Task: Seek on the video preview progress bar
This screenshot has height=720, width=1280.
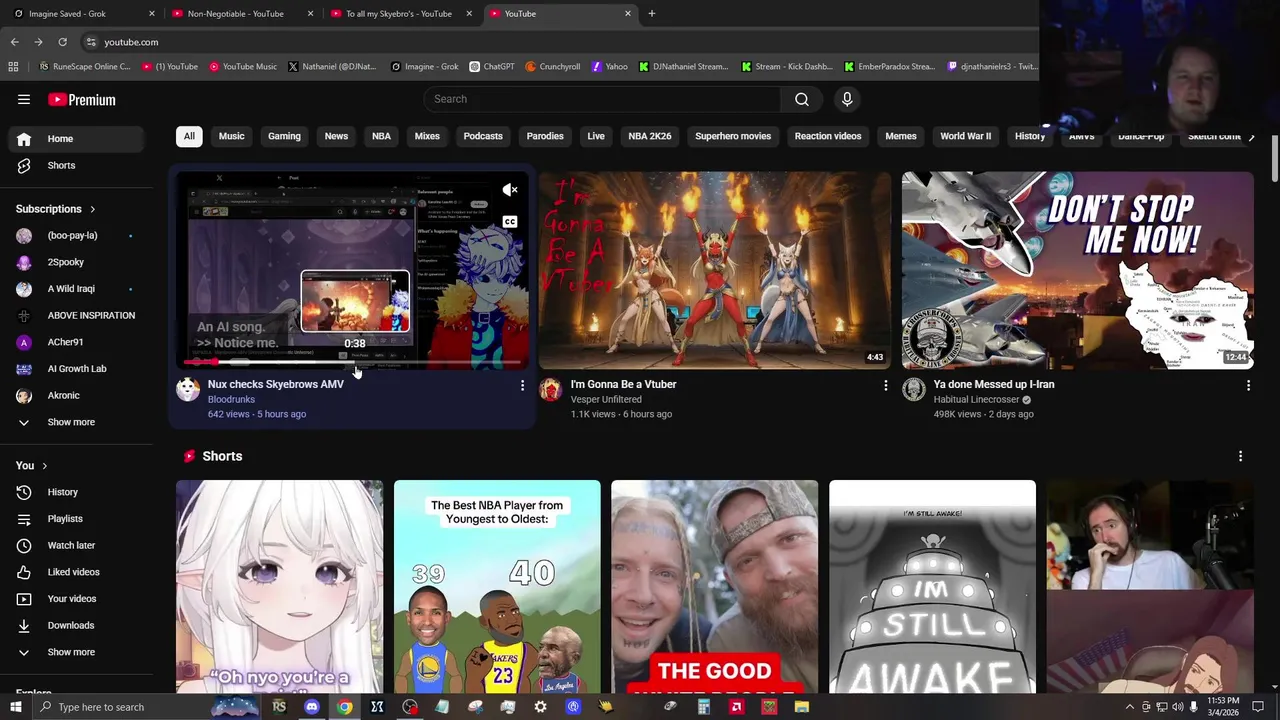Action: click(x=352, y=362)
